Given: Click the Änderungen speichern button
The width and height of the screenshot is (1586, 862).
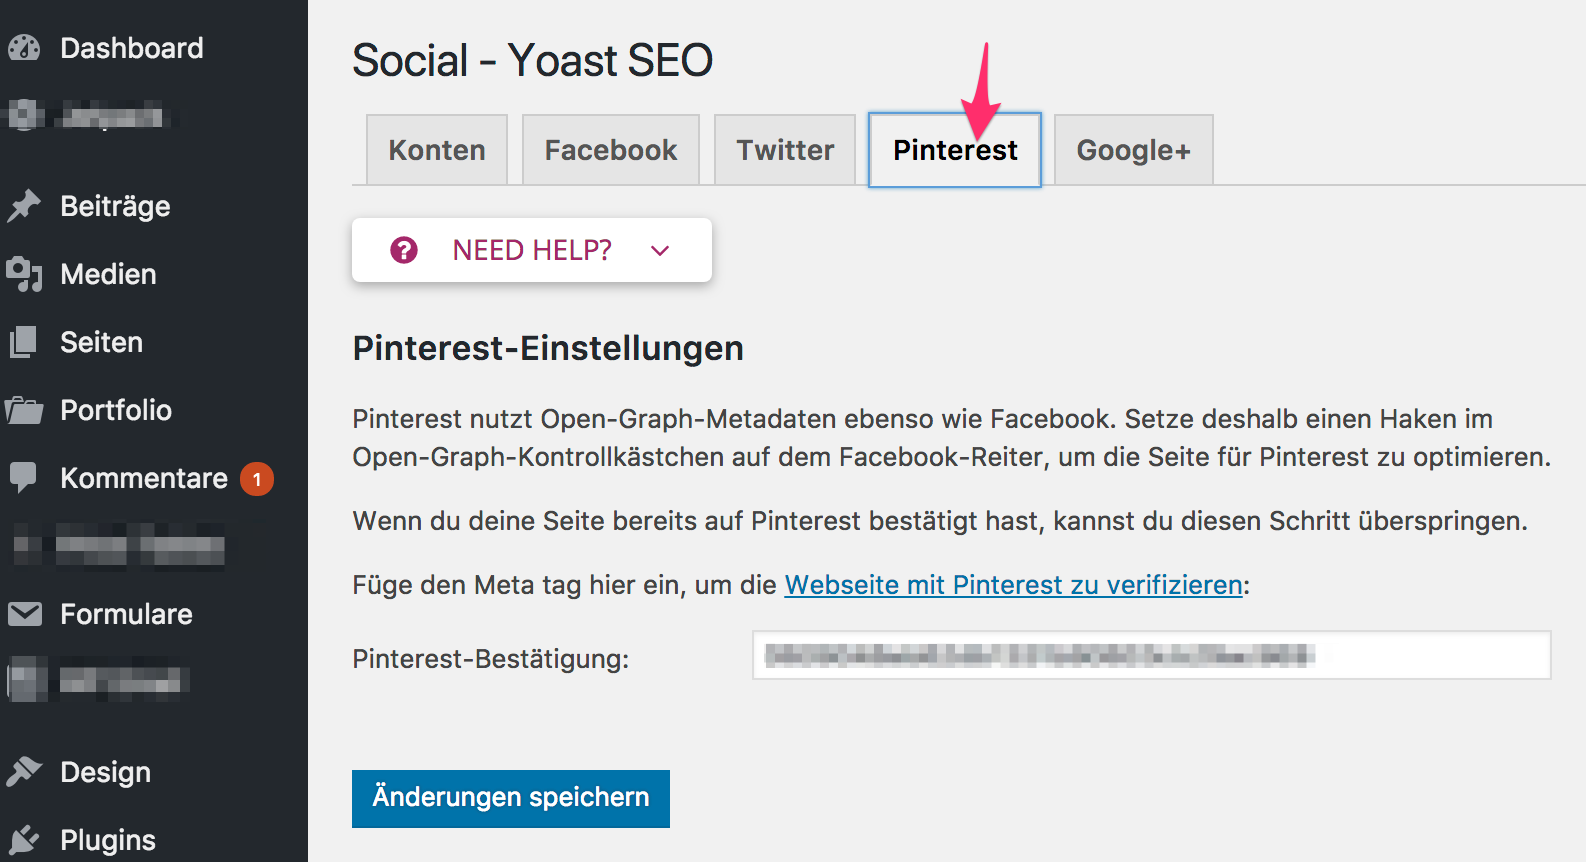Looking at the screenshot, I should pyautogui.click(x=511, y=798).
